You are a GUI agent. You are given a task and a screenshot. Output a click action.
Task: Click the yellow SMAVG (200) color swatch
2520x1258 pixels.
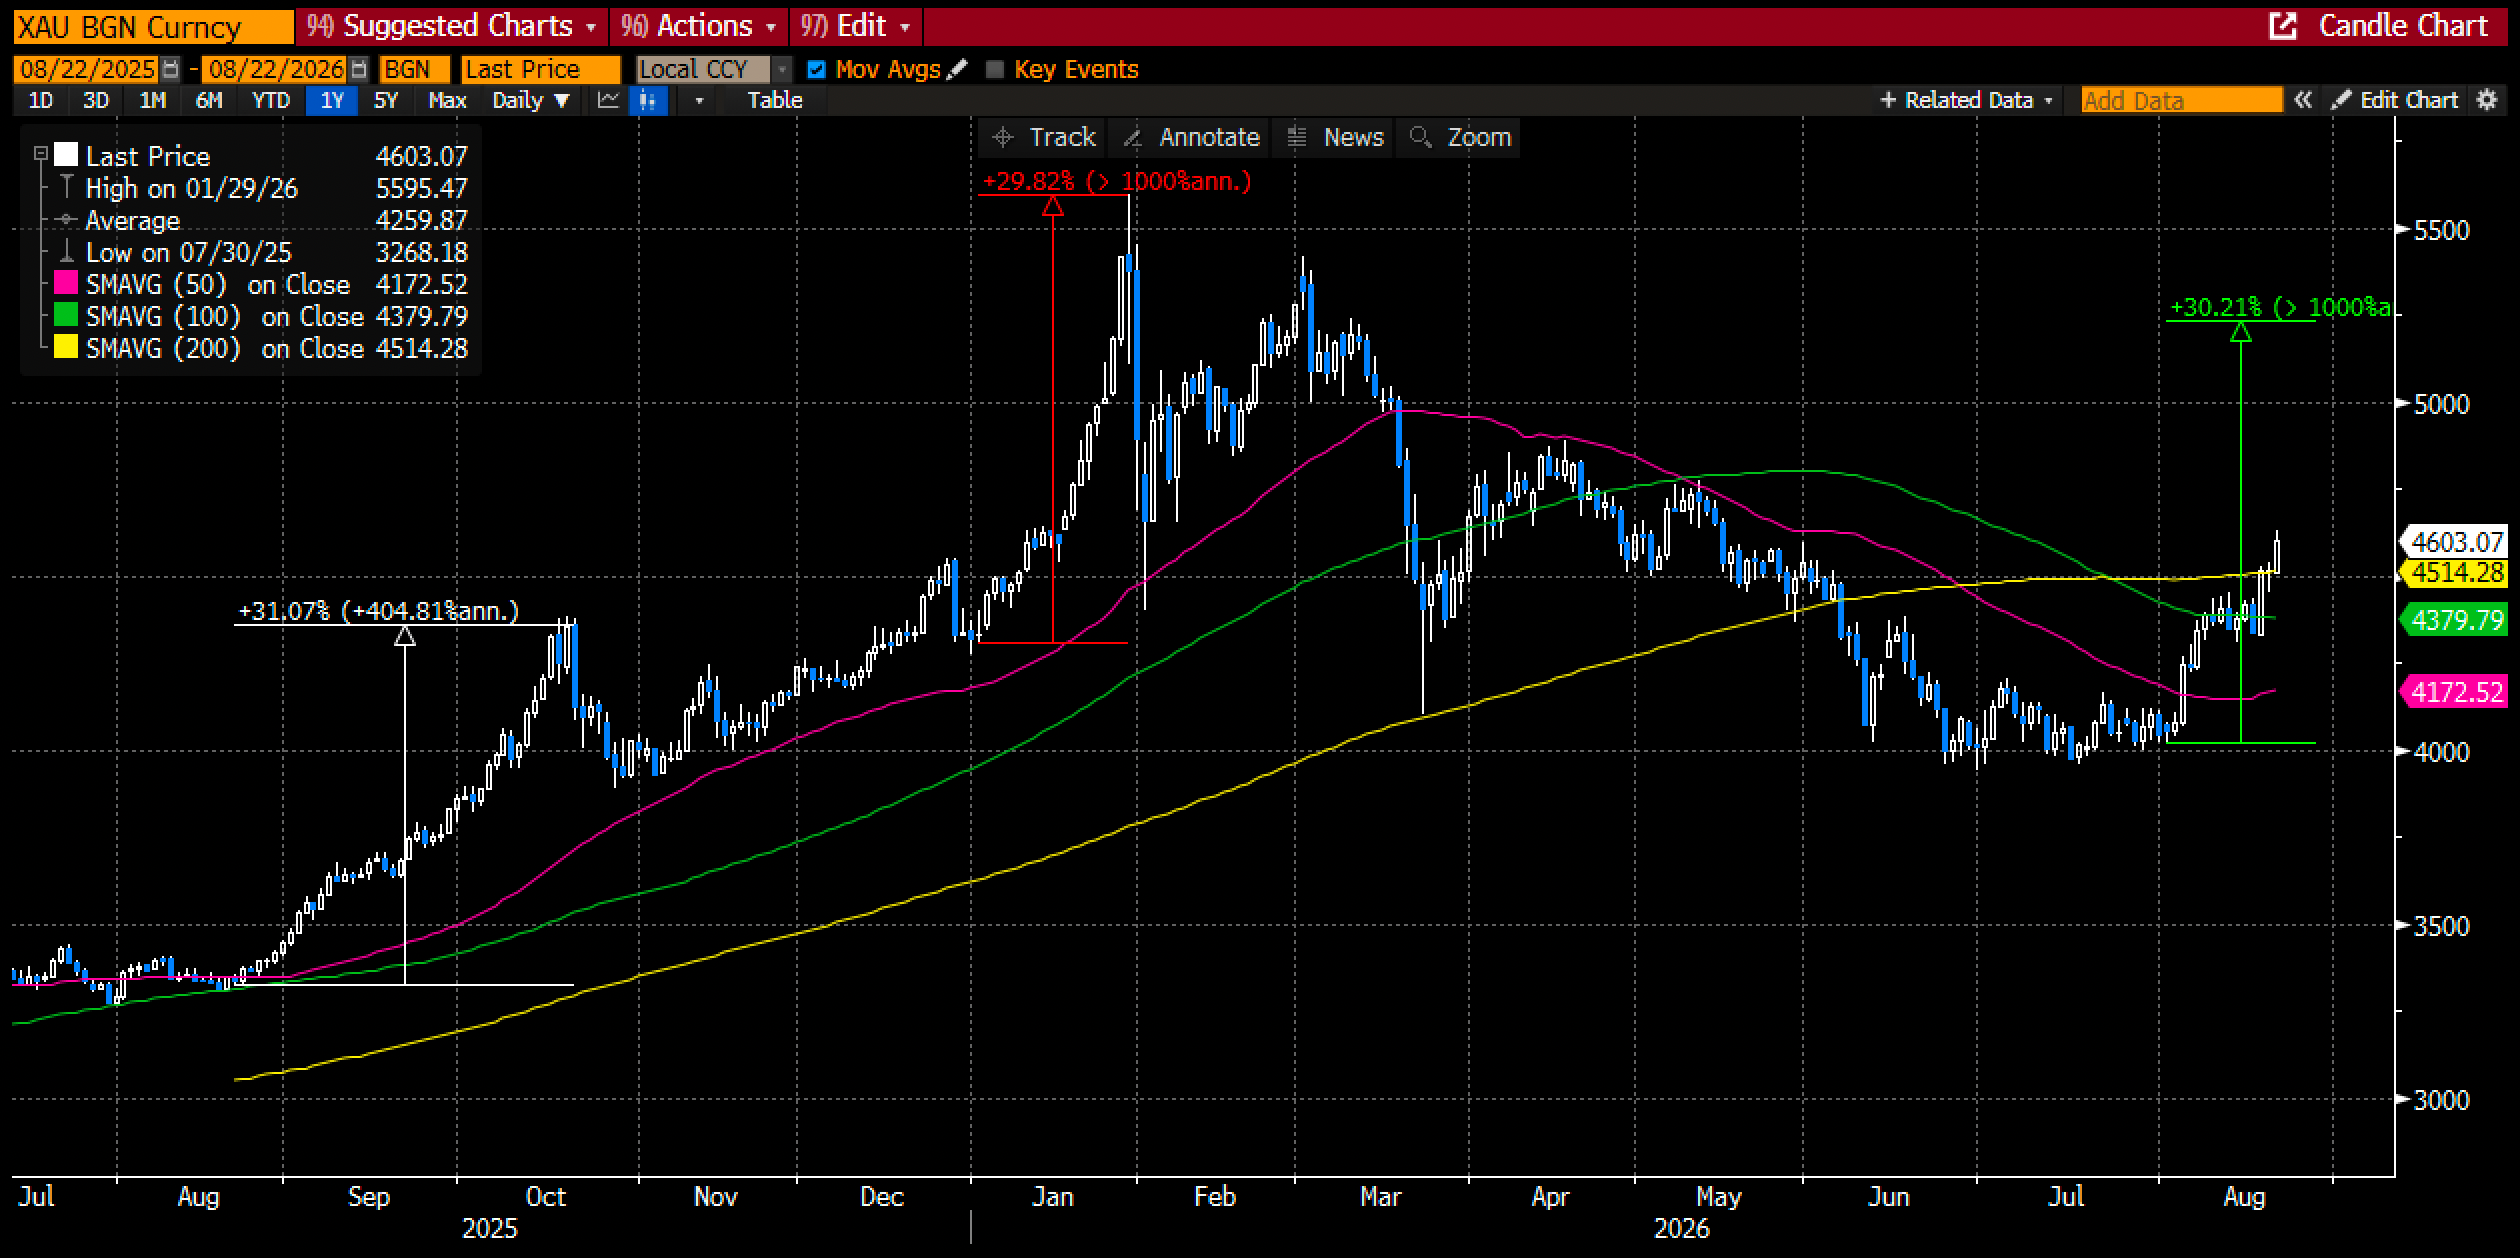pos(66,348)
